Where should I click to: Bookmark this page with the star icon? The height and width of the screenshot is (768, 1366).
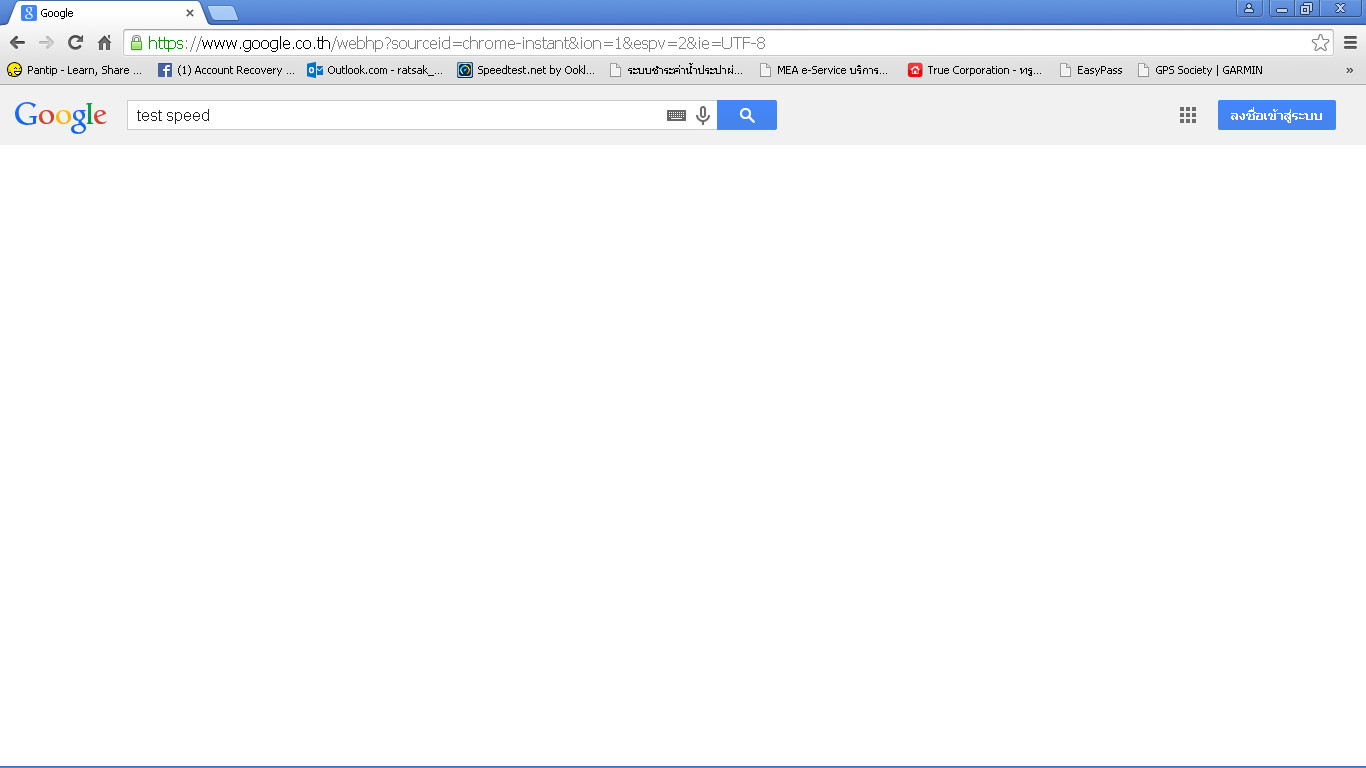click(x=1320, y=42)
